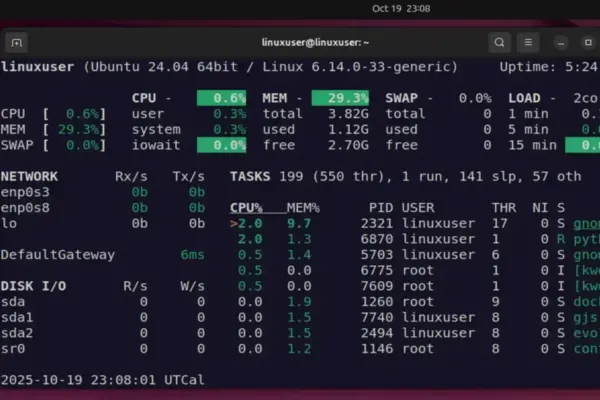Click the 5 min load label
Image resolution: width=600 pixels, height=400 pixels.
(528, 129)
